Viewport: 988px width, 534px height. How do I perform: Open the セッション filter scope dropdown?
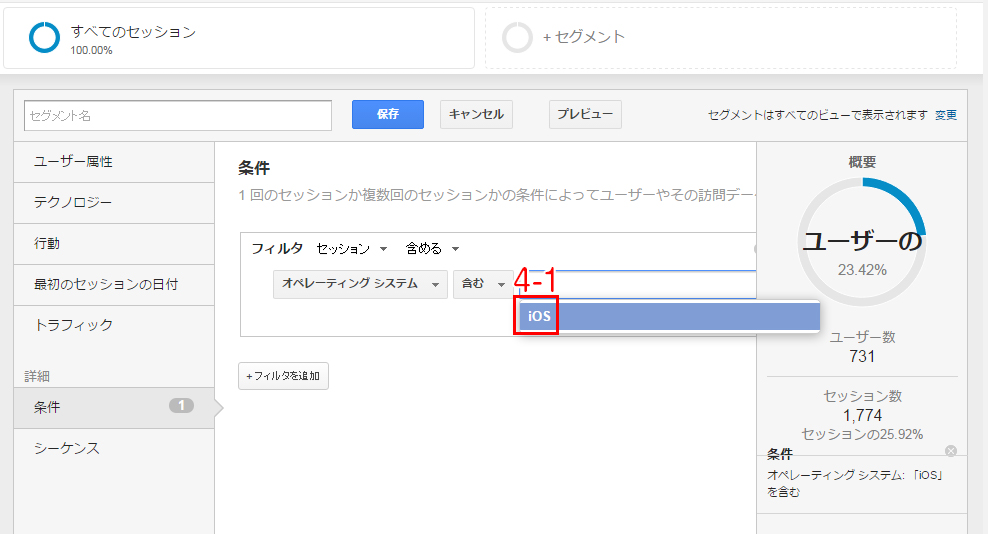coord(352,249)
